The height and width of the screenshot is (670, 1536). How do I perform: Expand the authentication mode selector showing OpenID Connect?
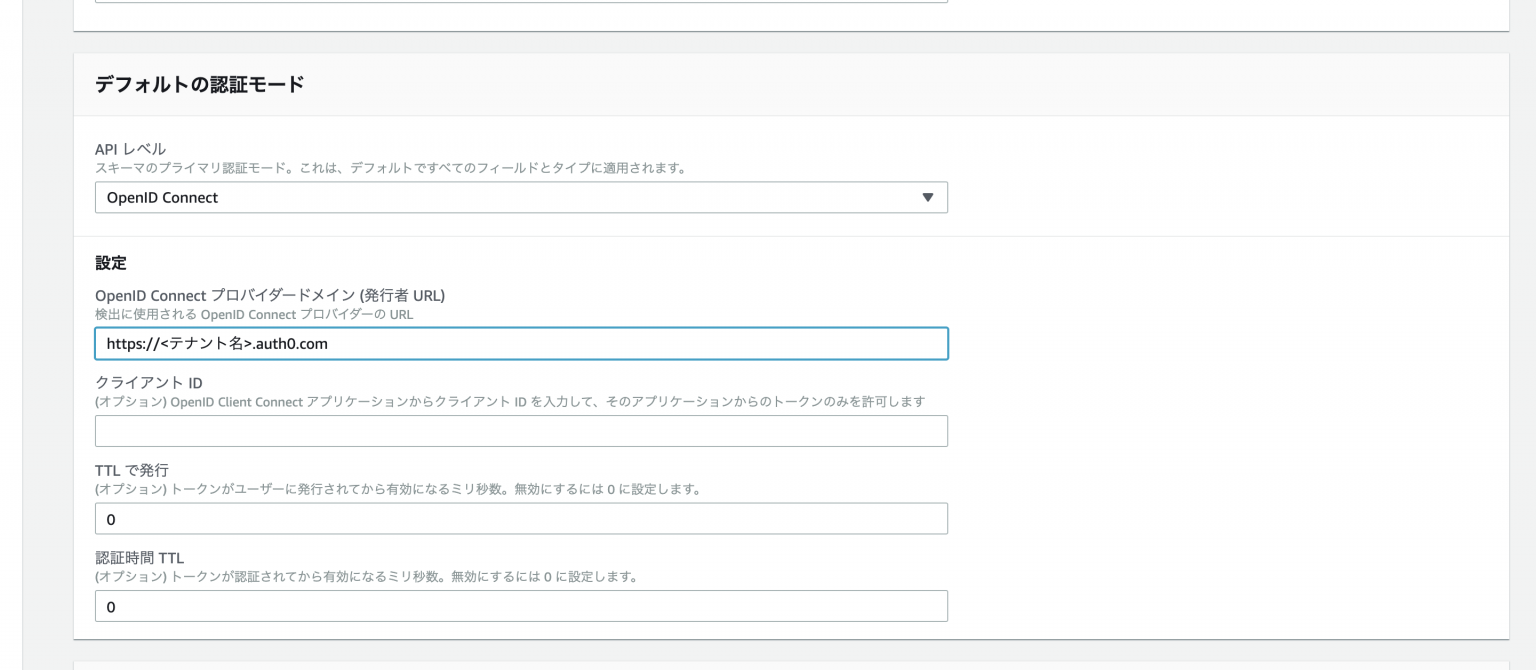(521, 197)
